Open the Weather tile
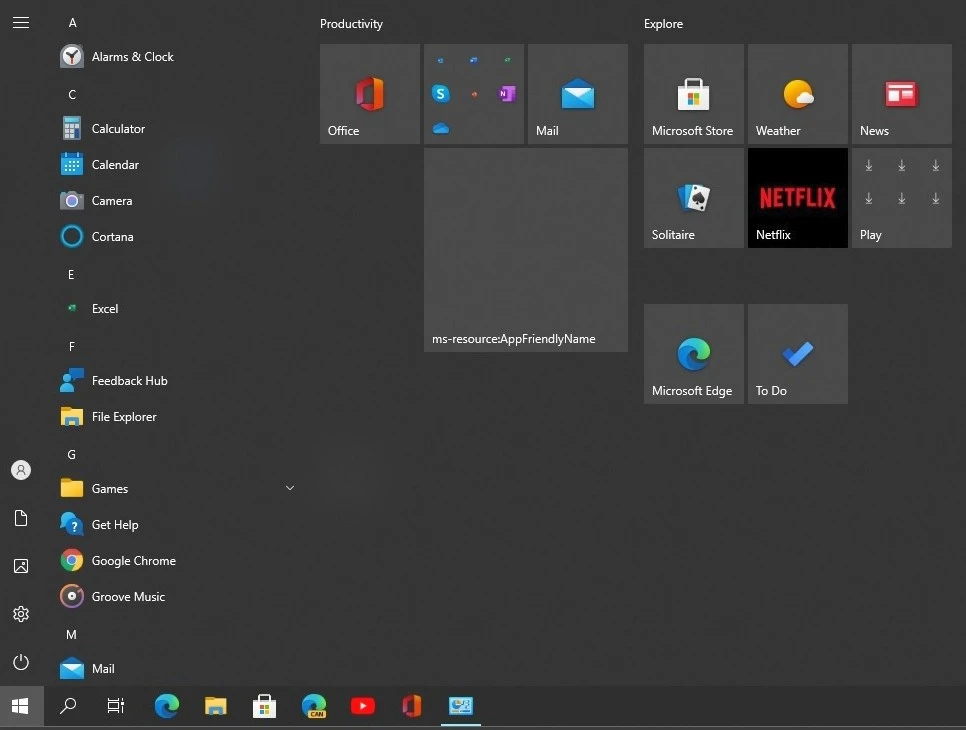Viewport: 966px width, 730px height. (797, 93)
